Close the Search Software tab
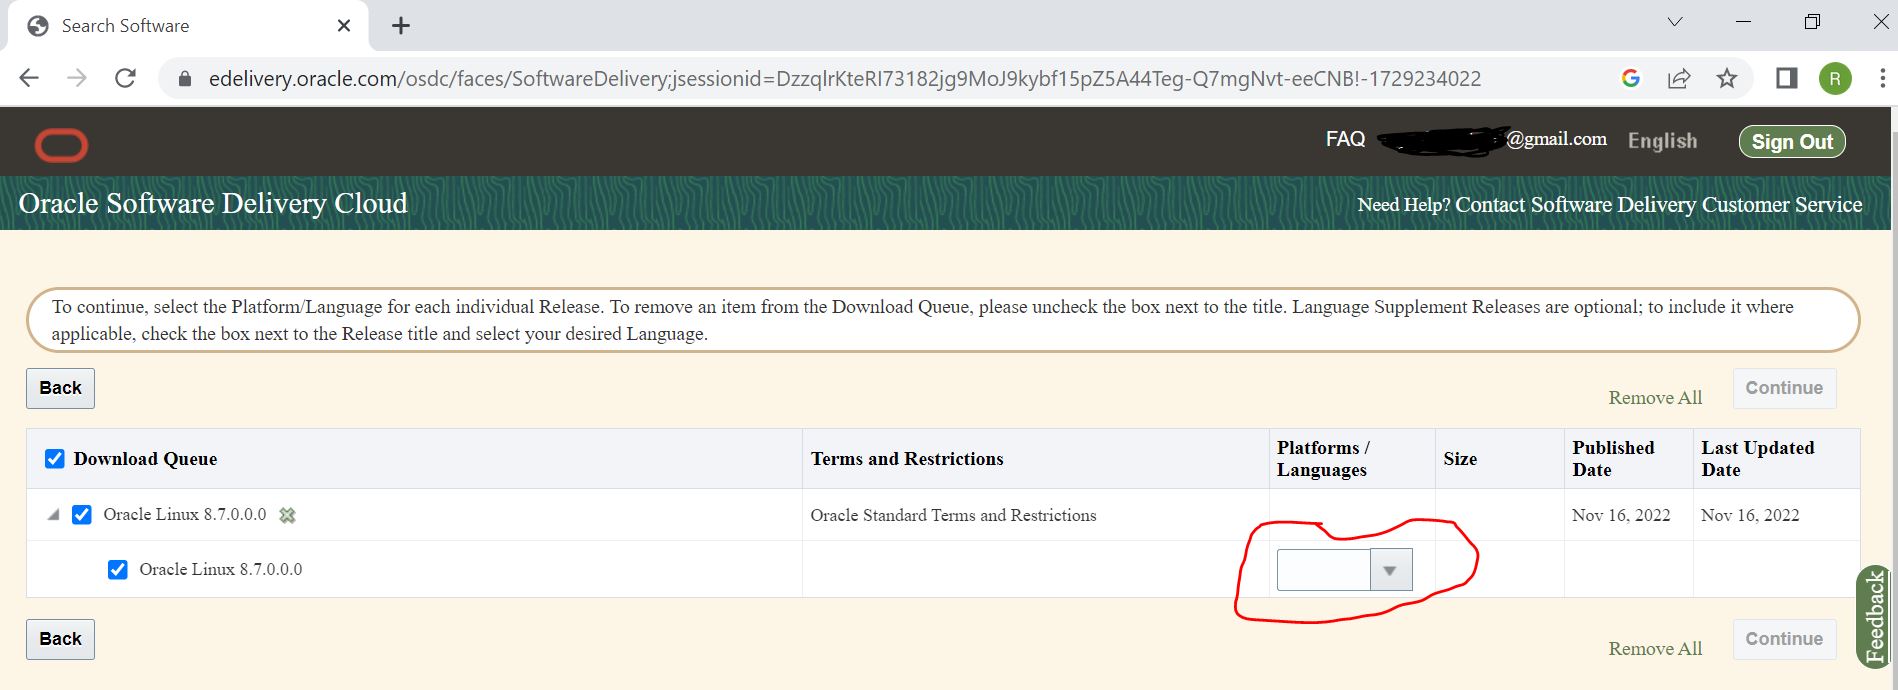The height and width of the screenshot is (690, 1898). [344, 26]
